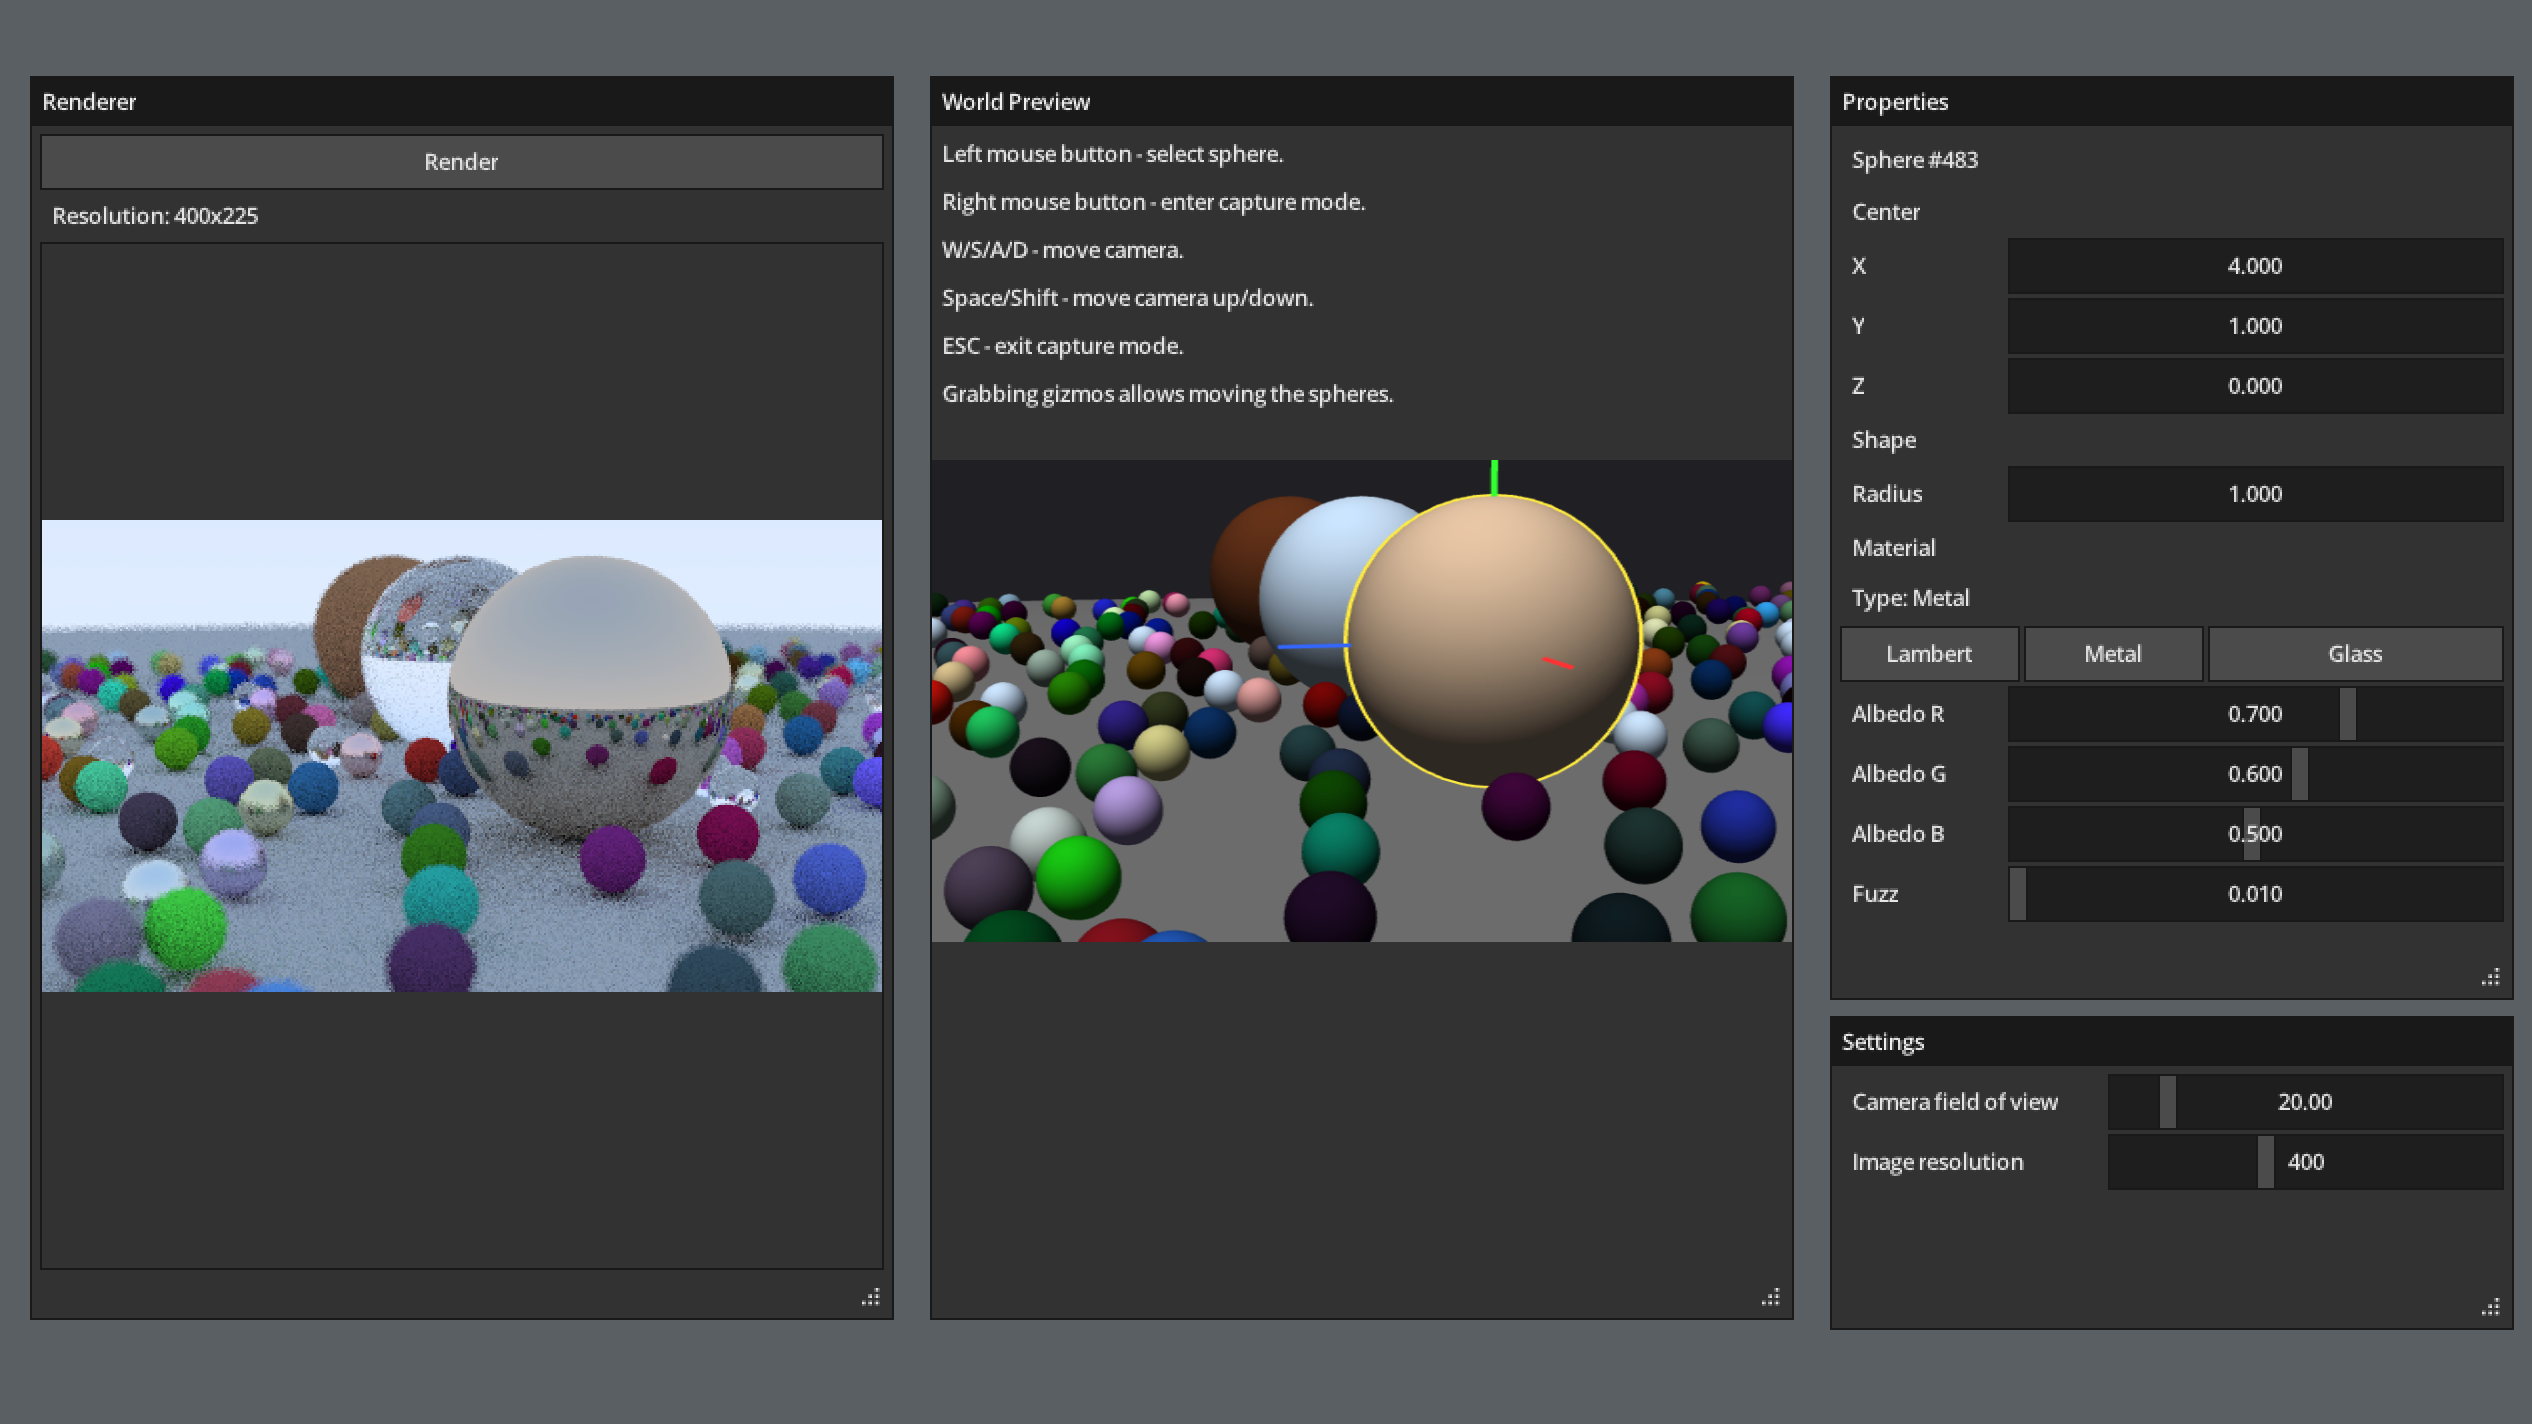Select the bright green sphere in World Preview
Image resolution: width=2532 pixels, height=1424 pixels.
[1077, 877]
